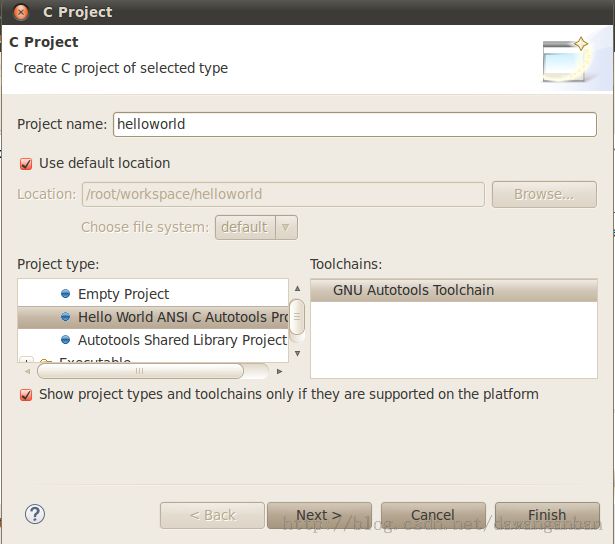Click project type list scroll down arrow

[297, 353]
